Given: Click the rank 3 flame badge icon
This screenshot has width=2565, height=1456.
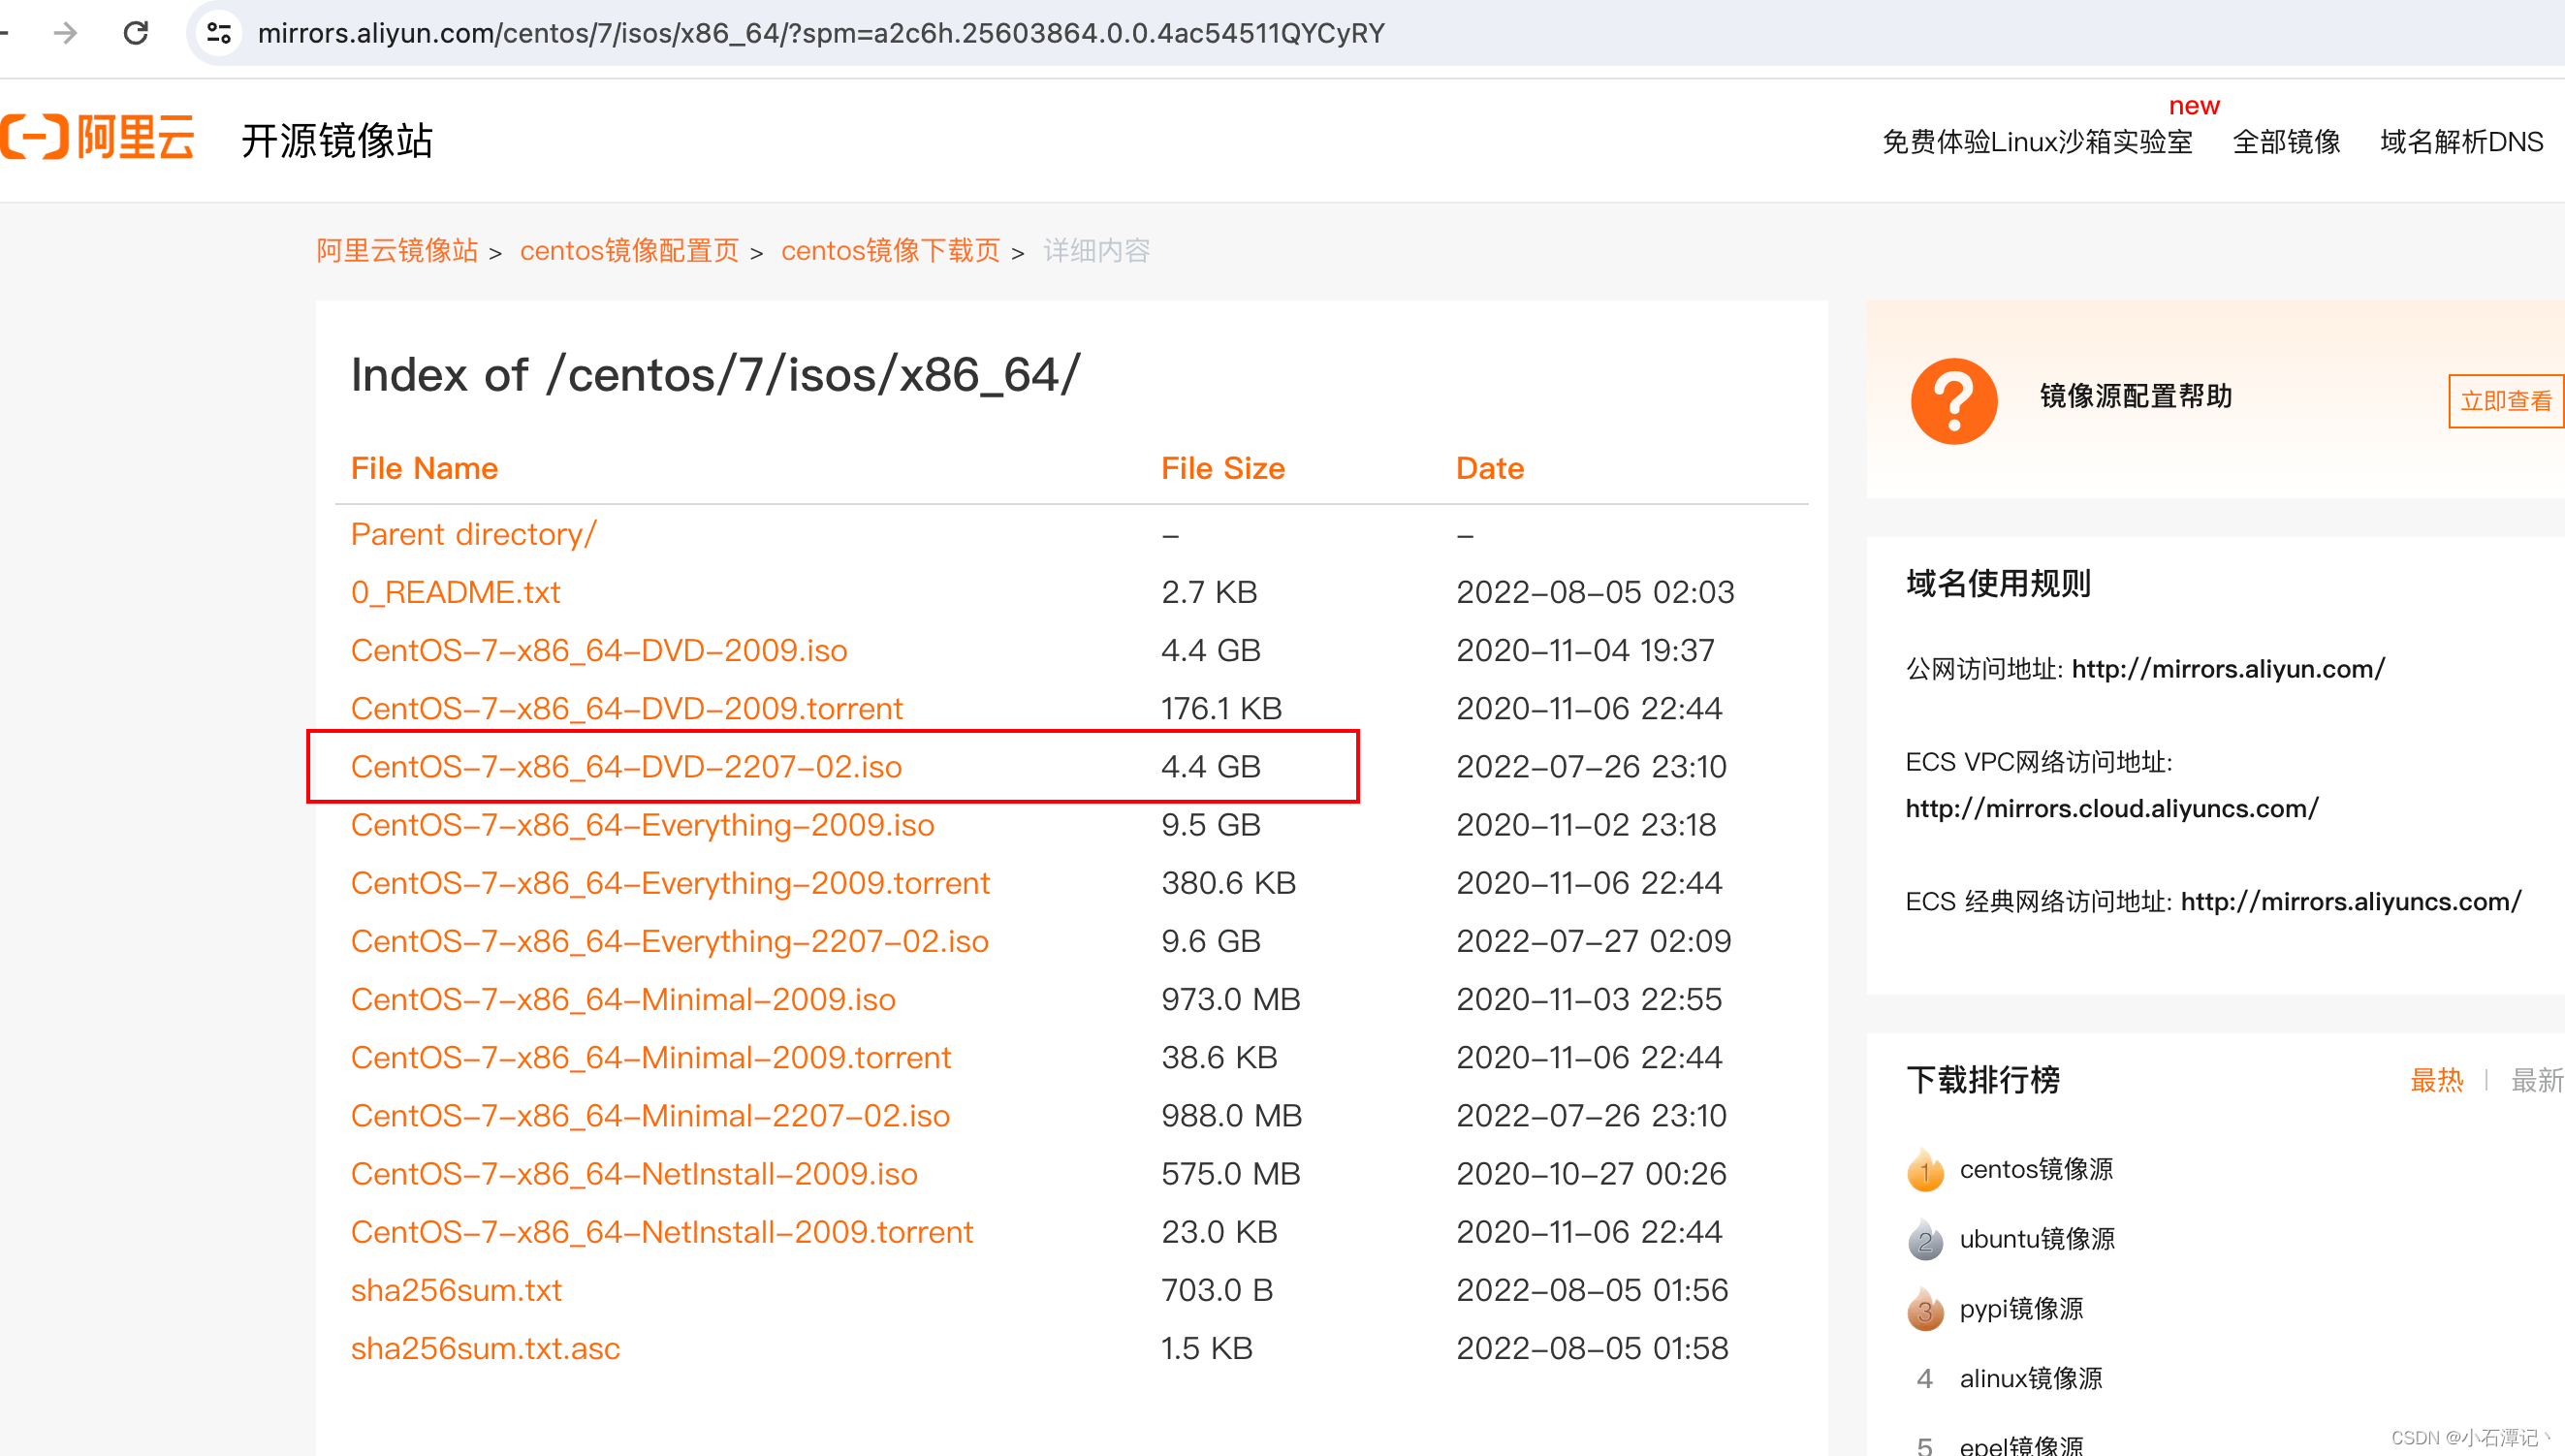Looking at the screenshot, I should point(1925,1310).
